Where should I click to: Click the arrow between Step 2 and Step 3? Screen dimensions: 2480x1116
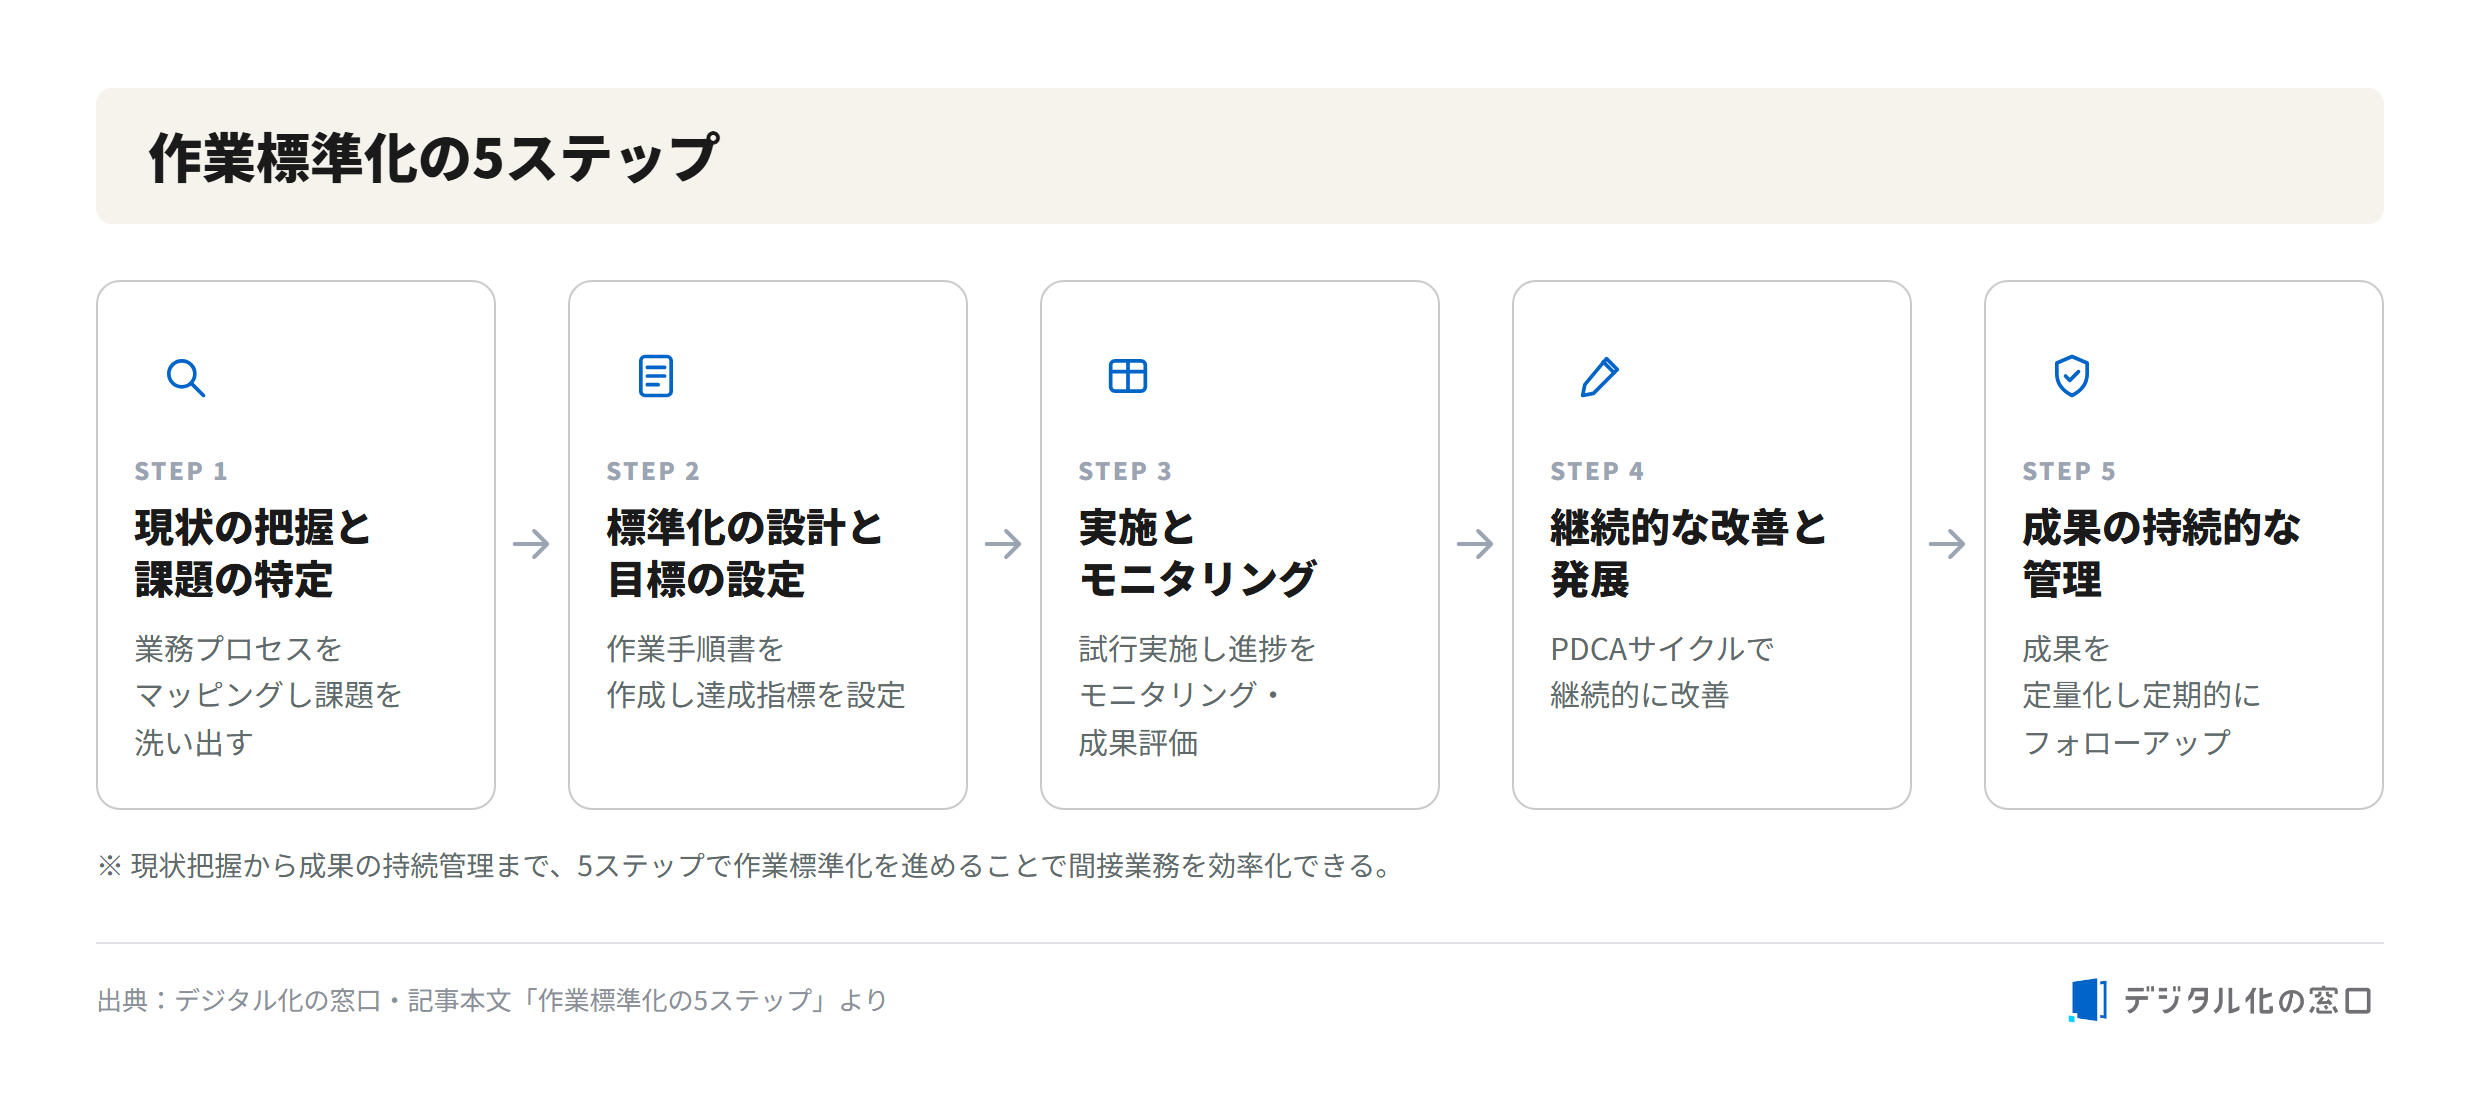[1004, 544]
